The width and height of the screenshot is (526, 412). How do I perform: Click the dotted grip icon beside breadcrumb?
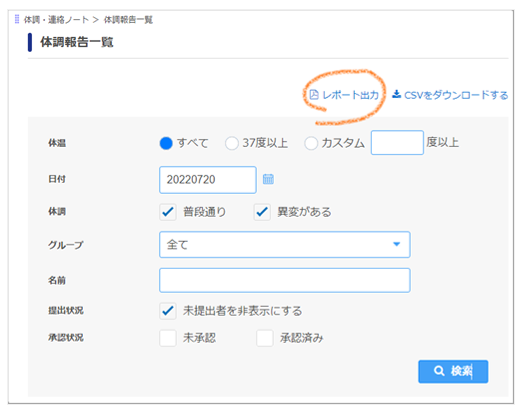click(x=17, y=19)
